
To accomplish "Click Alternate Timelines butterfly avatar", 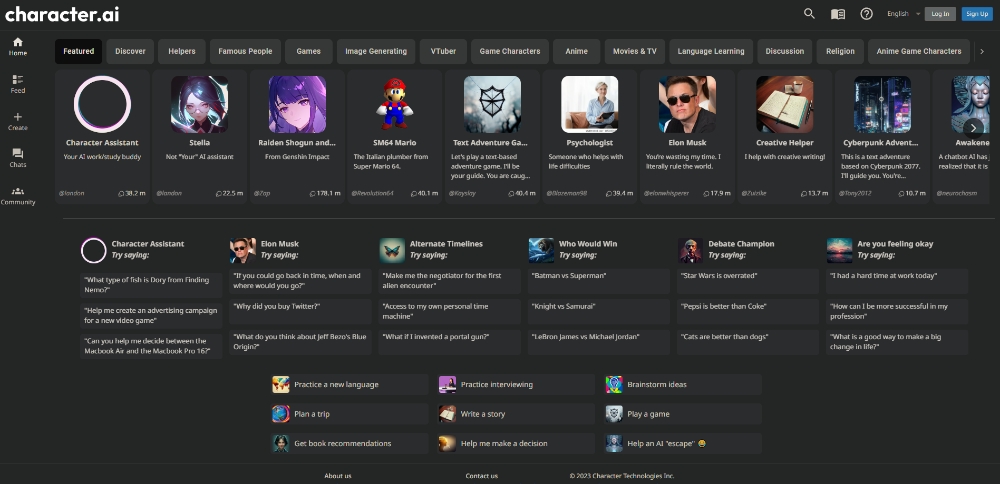I will [392, 251].
